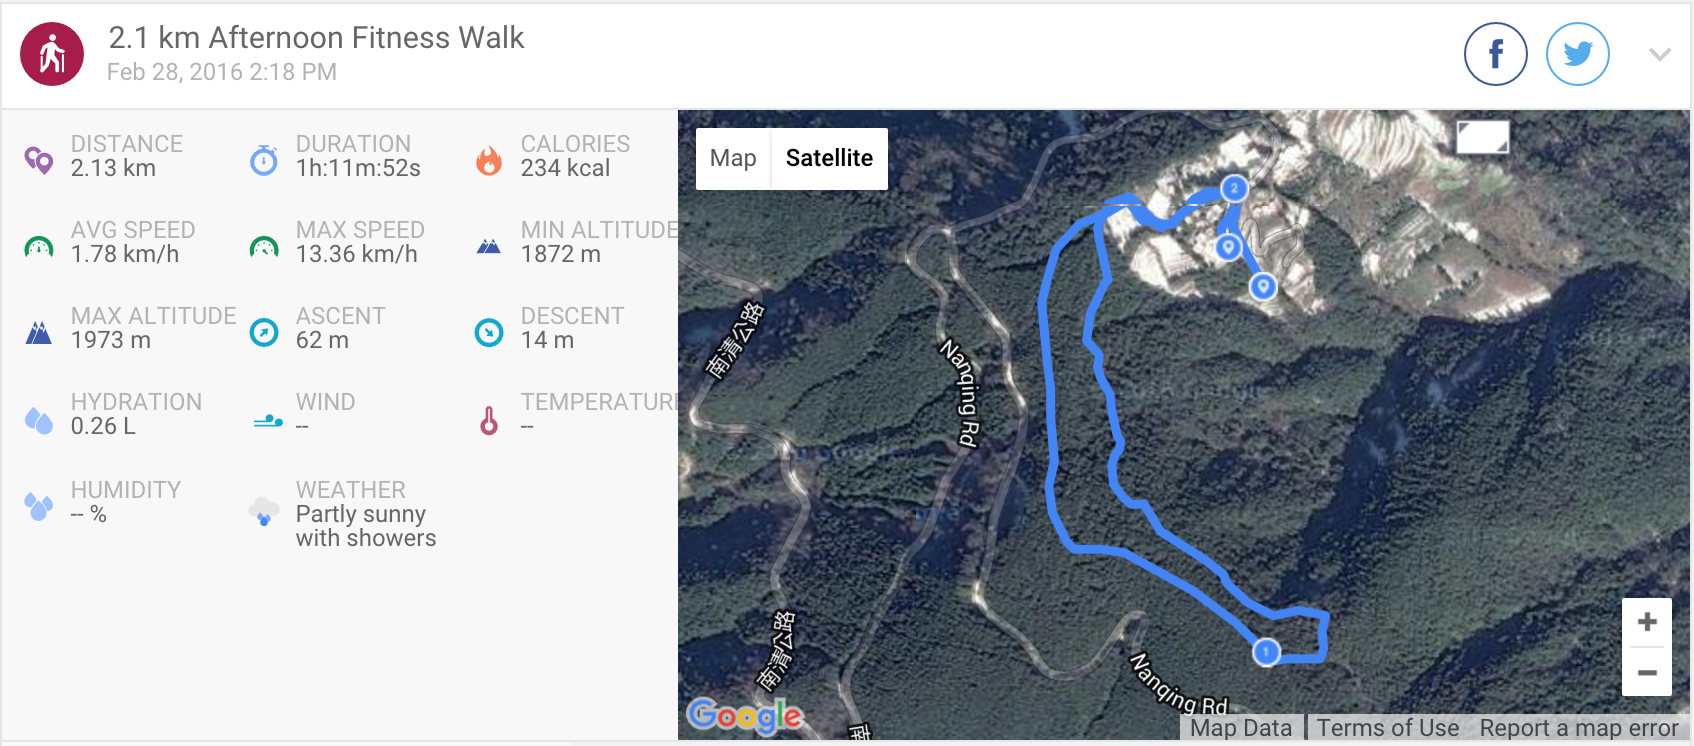Click route marker number 1
This screenshot has height=746, width=1694.
pyautogui.click(x=1266, y=652)
